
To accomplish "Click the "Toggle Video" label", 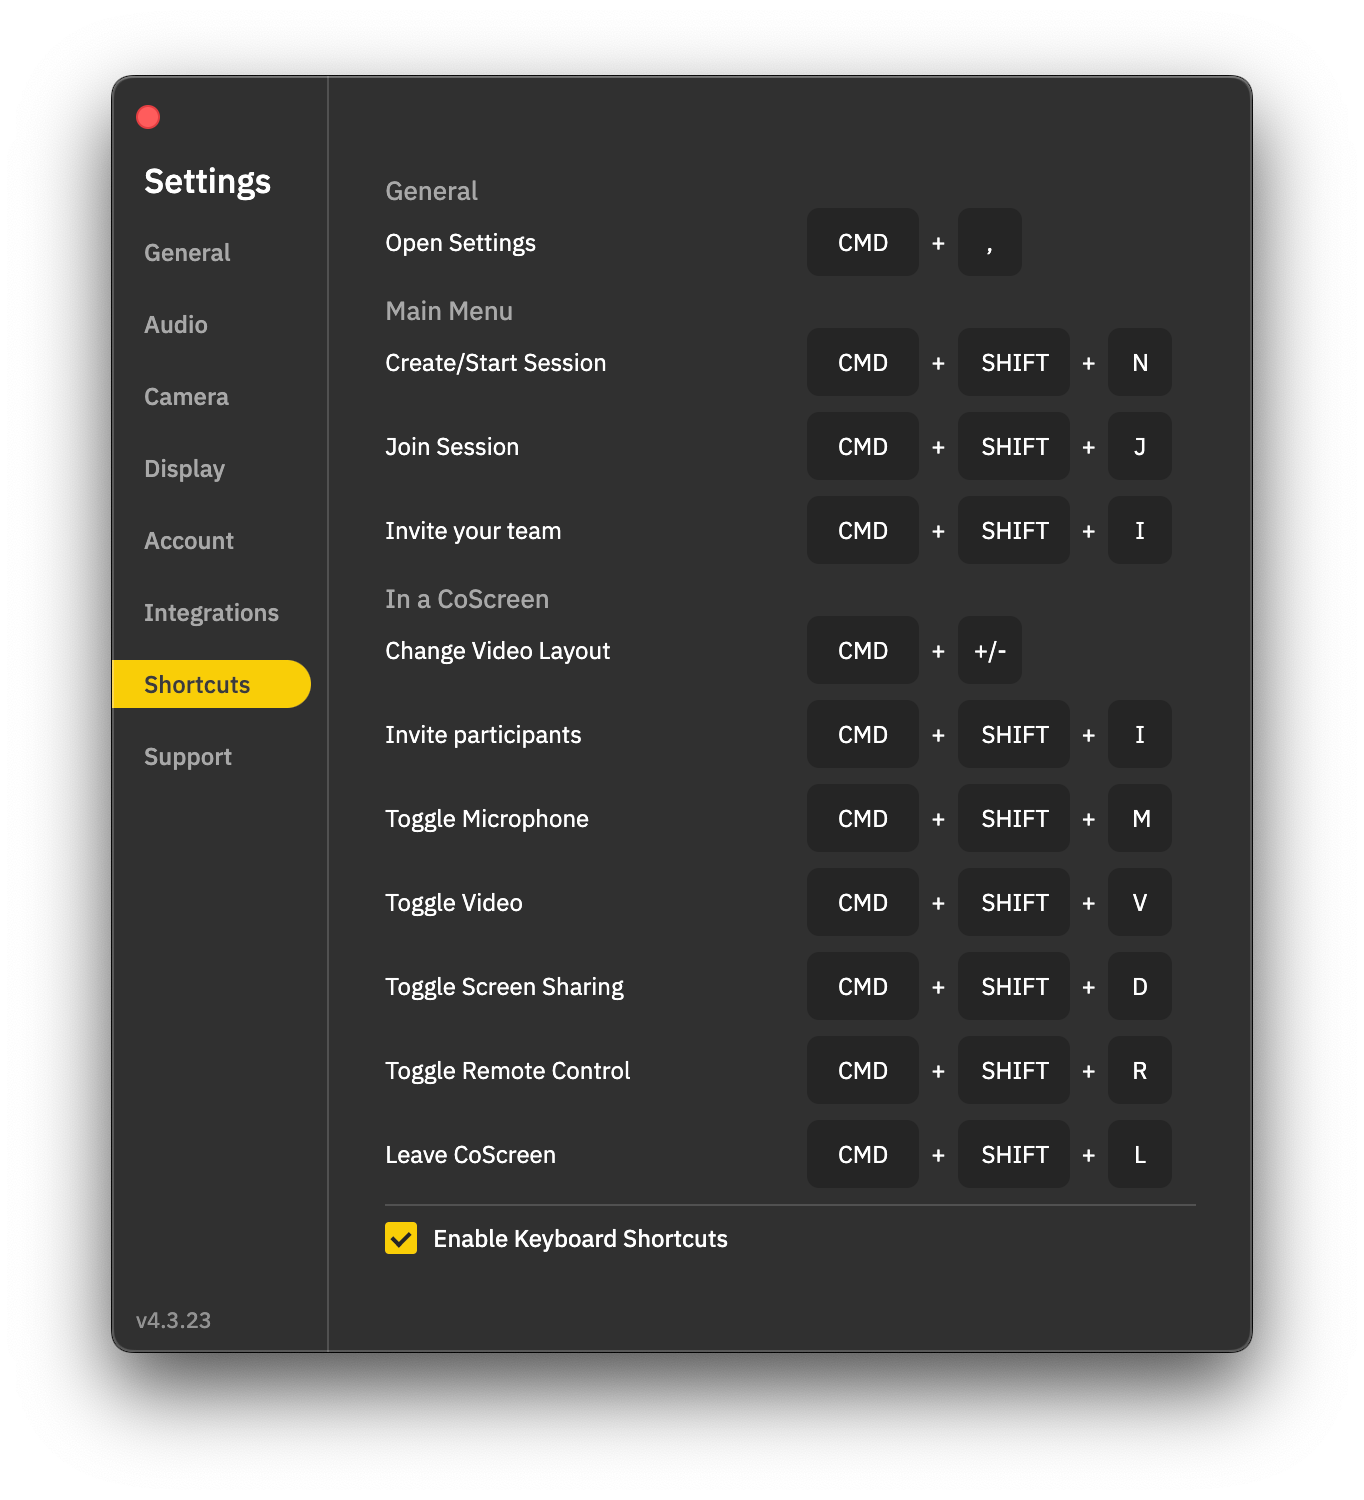I will point(454,903).
